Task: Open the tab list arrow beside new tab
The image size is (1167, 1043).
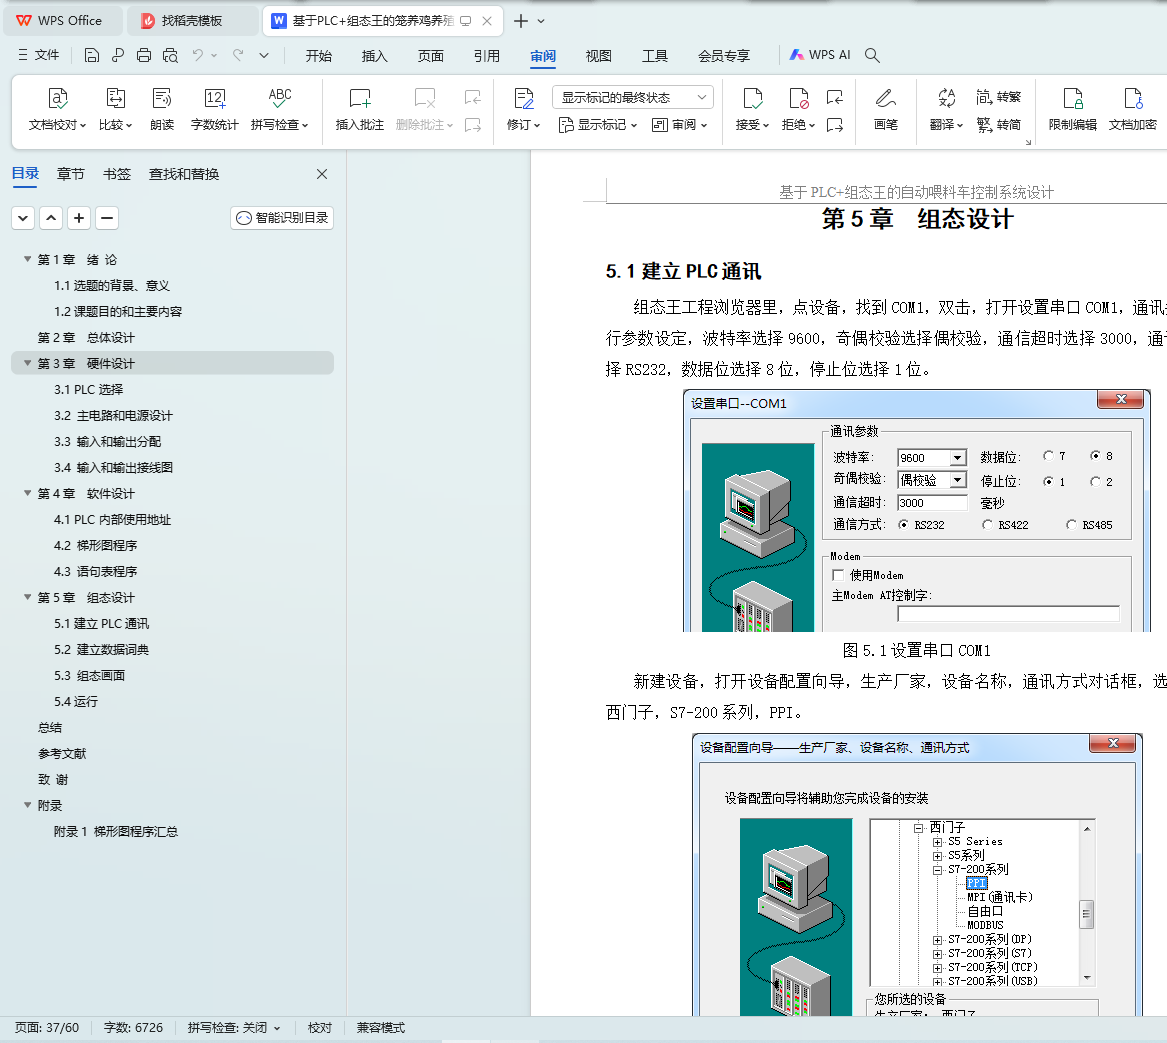Action: coord(541,22)
